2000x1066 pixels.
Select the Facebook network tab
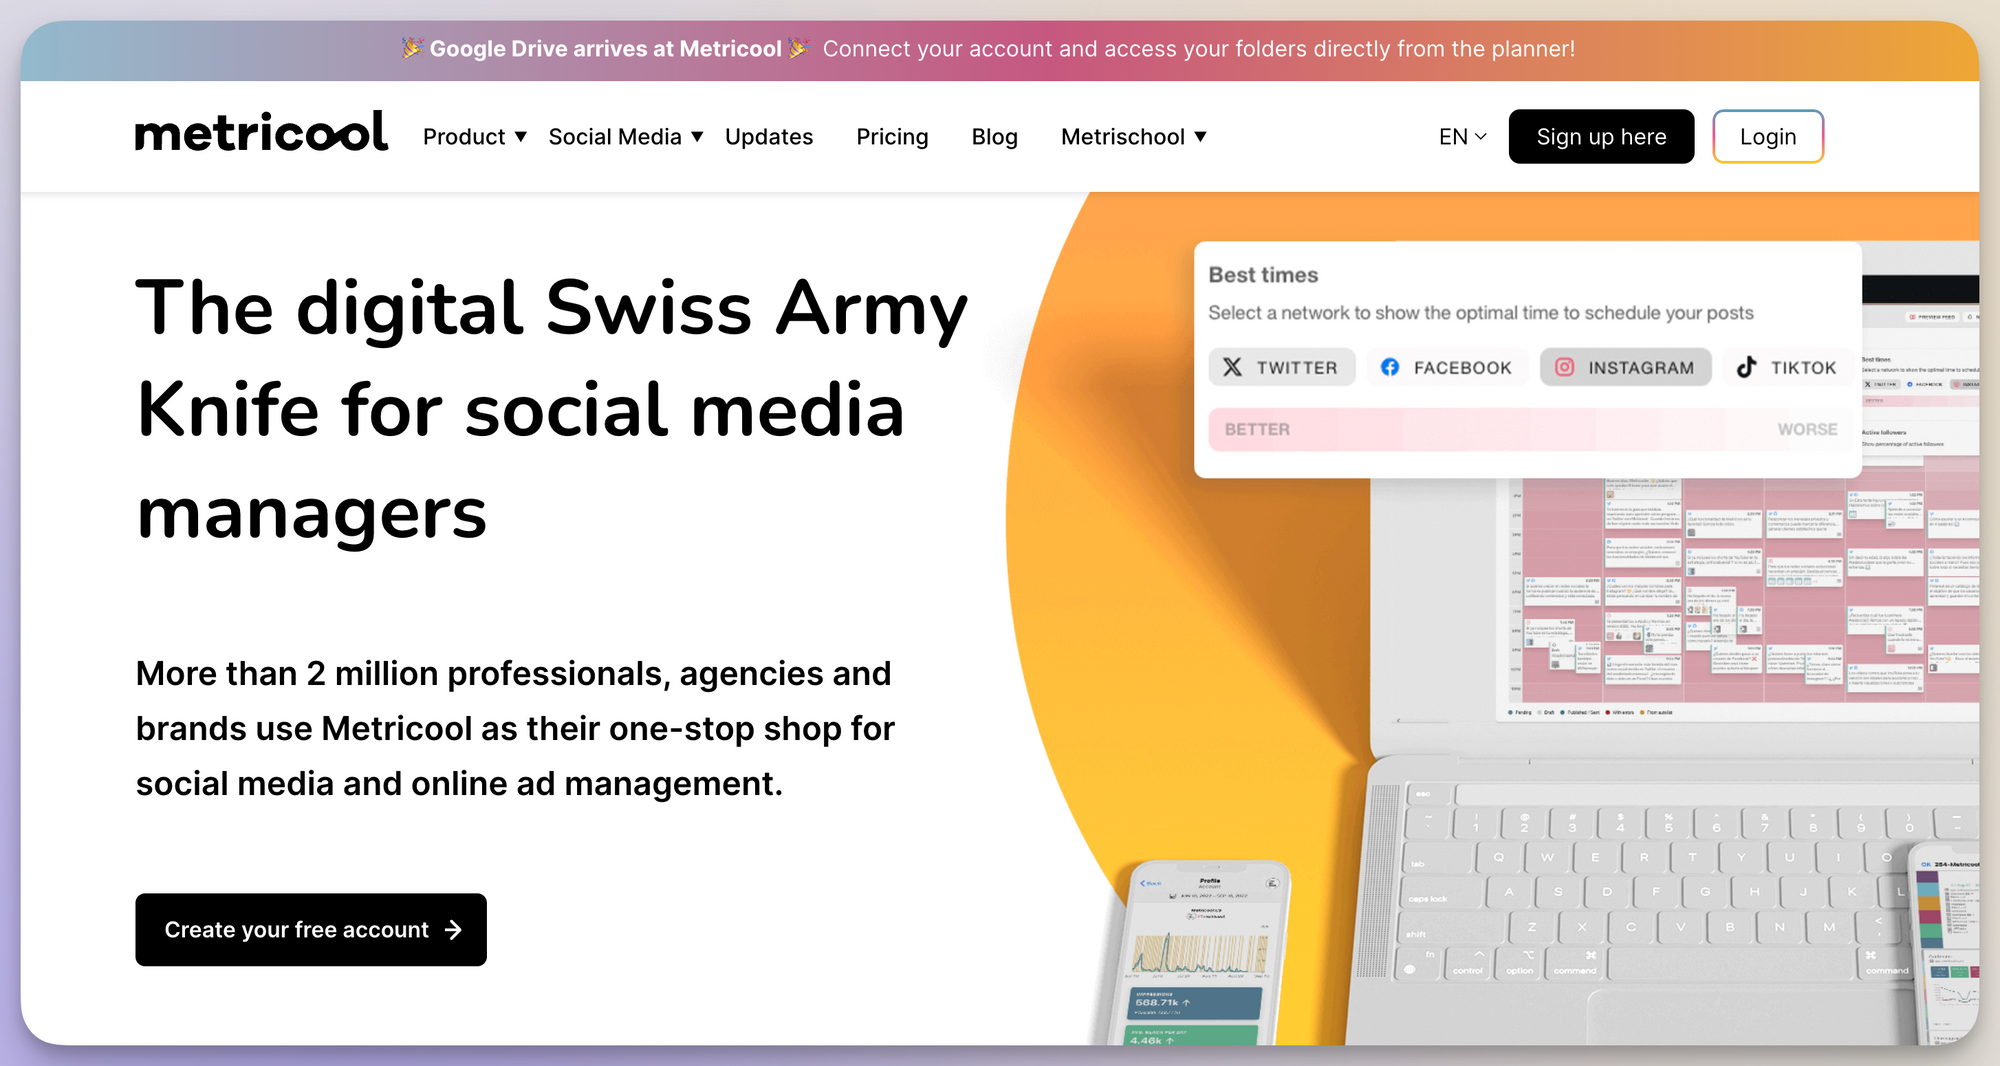tap(1447, 367)
